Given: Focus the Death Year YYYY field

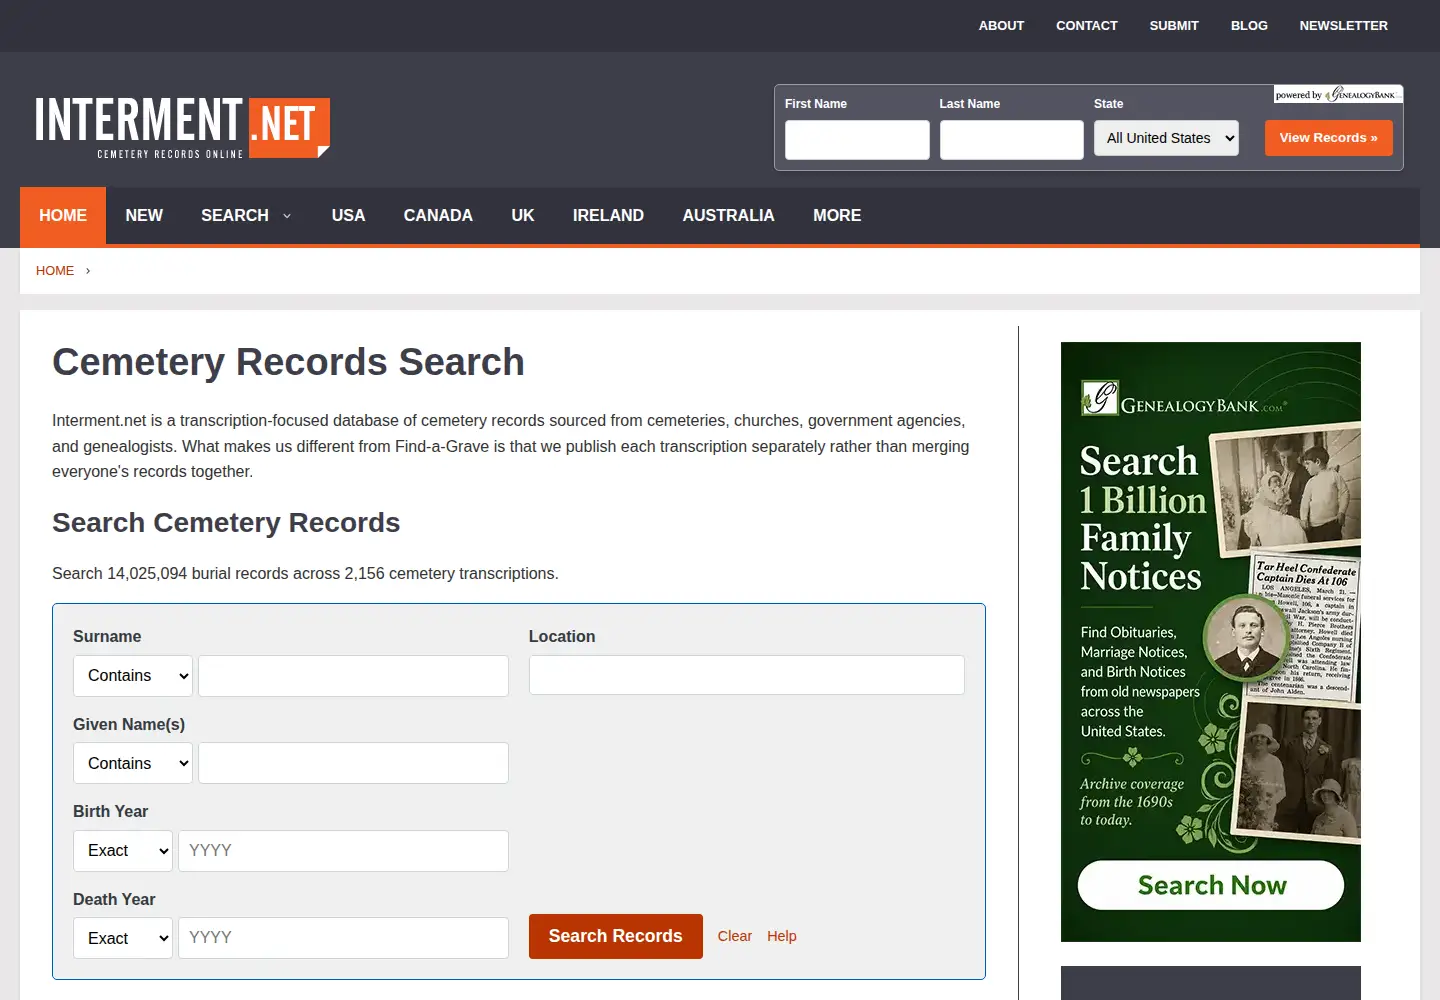Looking at the screenshot, I should point(343,938).
